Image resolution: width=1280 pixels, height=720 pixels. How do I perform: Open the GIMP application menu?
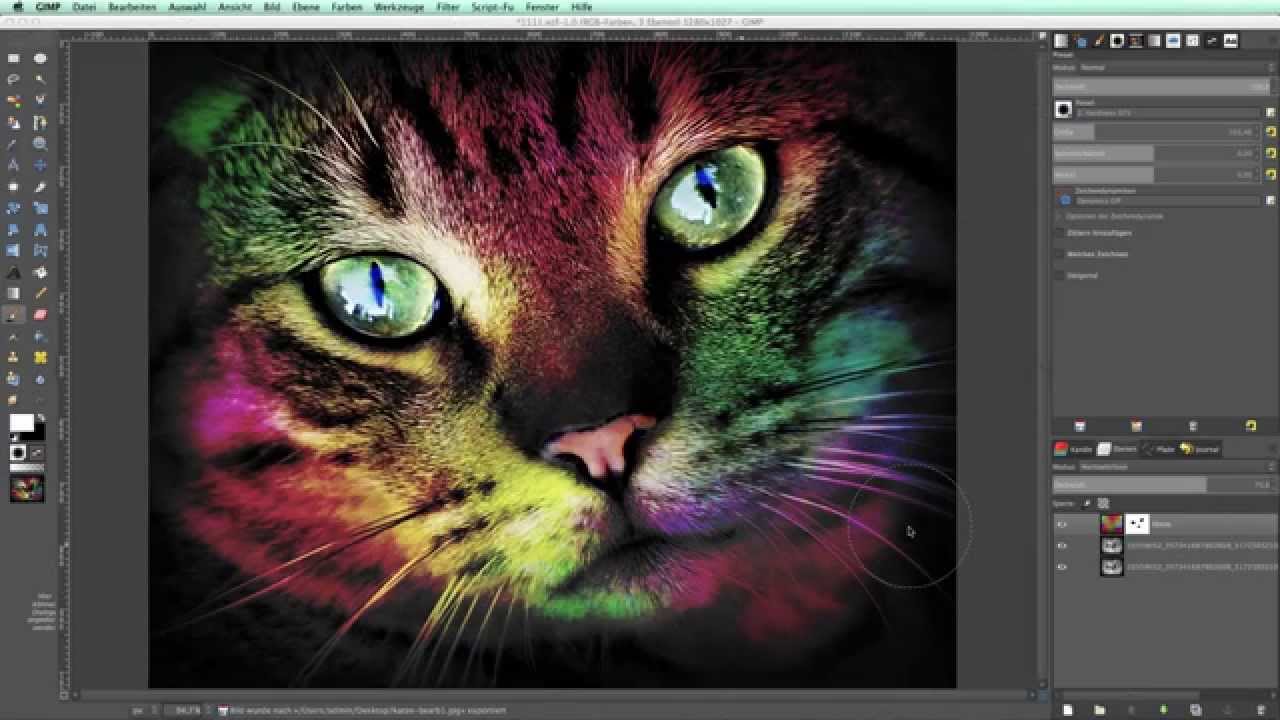[46, 7]
